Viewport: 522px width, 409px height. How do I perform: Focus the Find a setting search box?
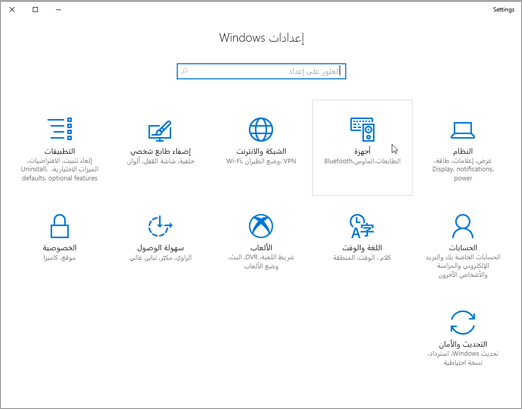click(261, 71)
